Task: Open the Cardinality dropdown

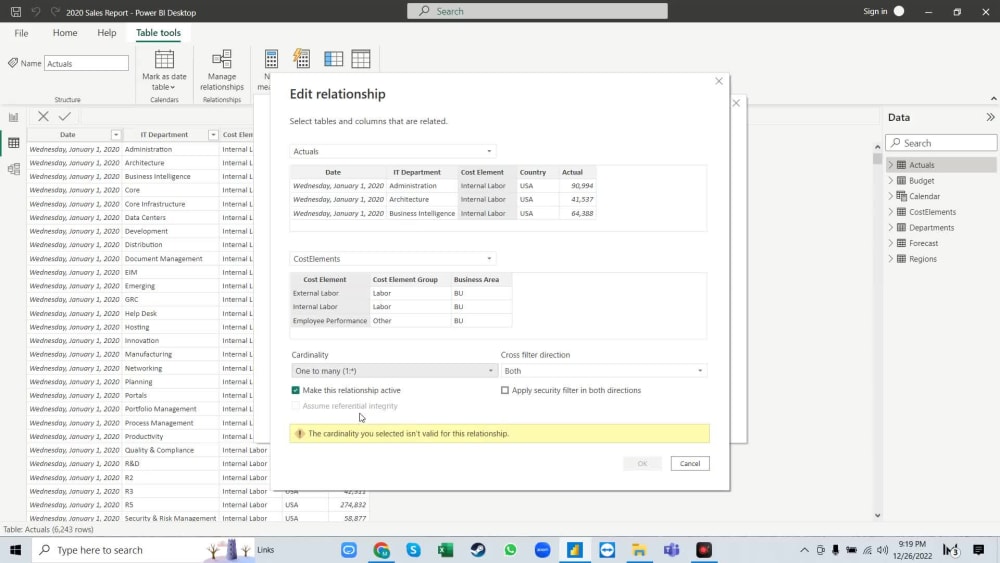Action: (394, 370)
